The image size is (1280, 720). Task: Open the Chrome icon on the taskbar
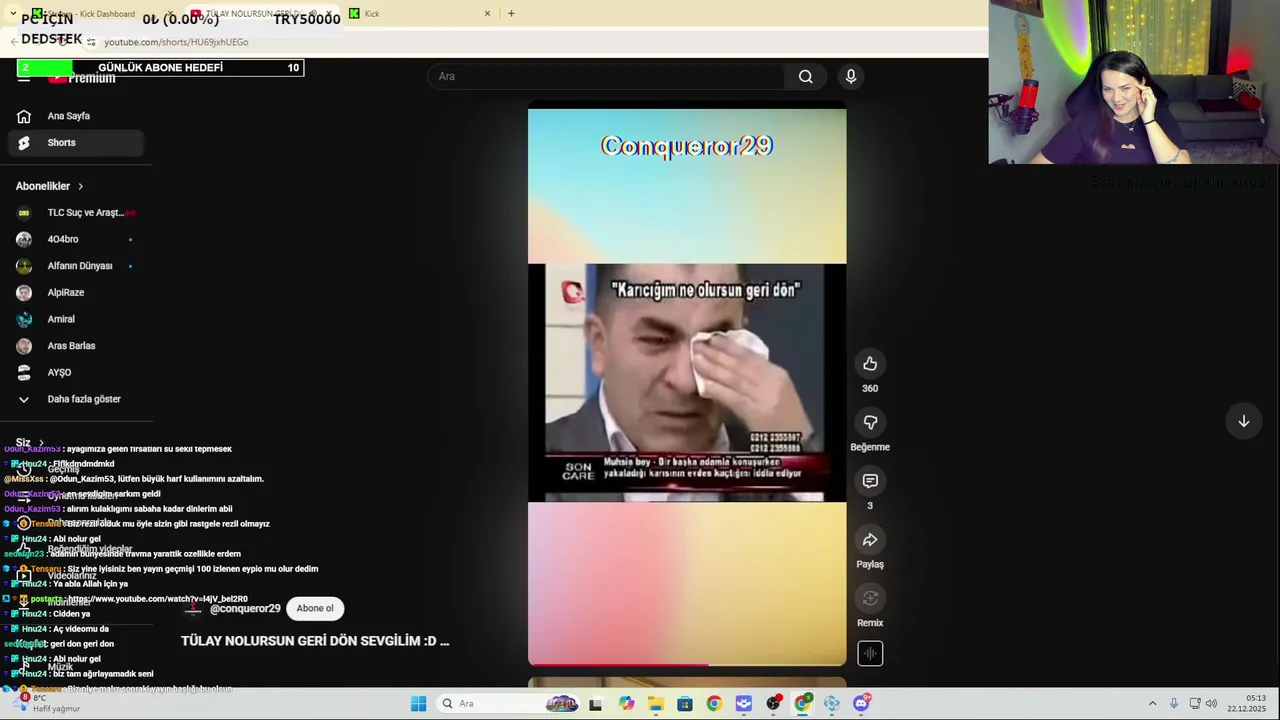(x=714, y=704)
